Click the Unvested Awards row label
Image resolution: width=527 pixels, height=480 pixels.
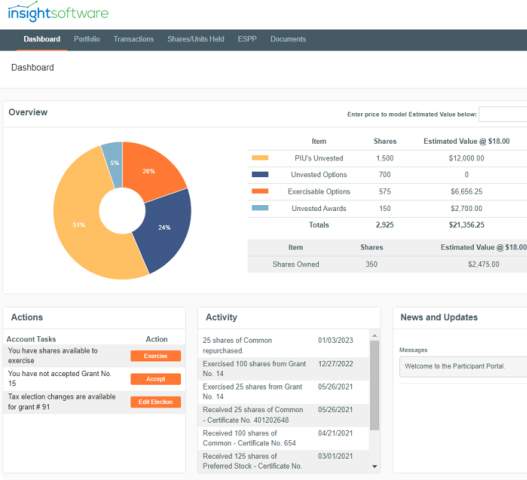pos(319,208)
